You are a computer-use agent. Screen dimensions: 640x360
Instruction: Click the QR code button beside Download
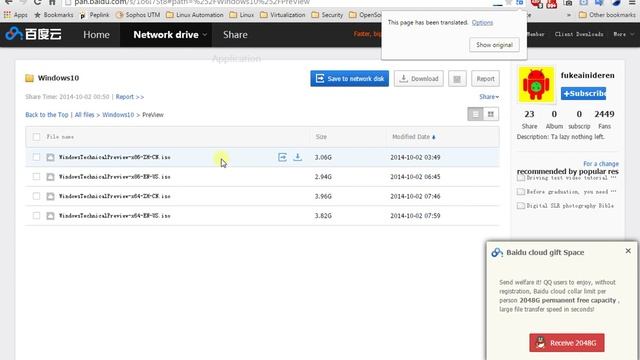(457, 79)
